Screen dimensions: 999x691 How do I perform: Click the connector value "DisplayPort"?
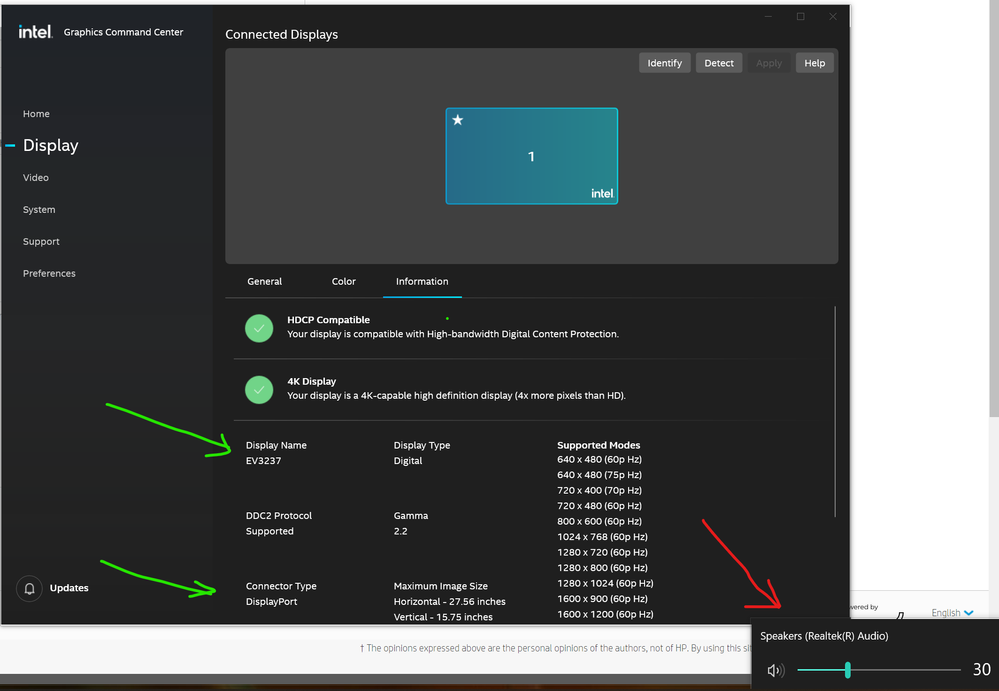pyautogui.click(x=271, y=601)
